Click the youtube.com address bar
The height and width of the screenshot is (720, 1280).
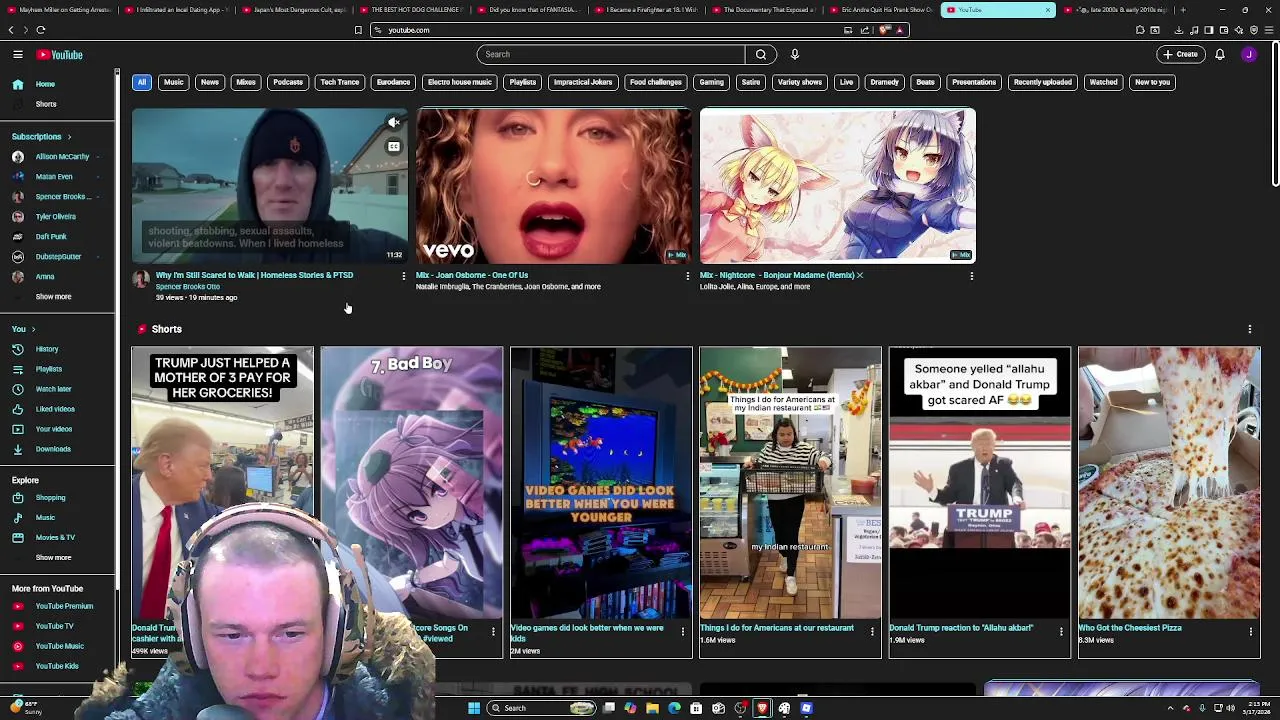pyautogui.click(x=610, y=30)
